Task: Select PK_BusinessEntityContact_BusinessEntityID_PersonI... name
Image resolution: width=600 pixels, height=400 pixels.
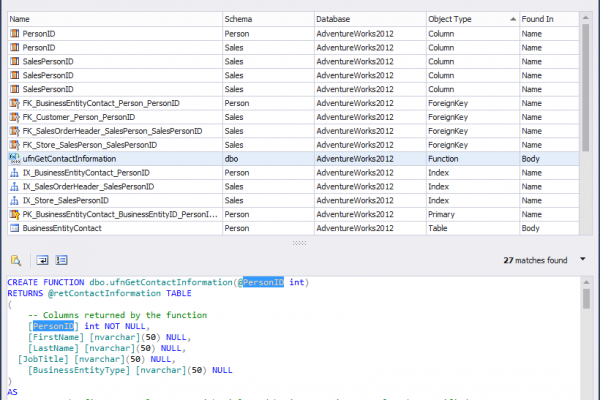Action: (120, 214)
